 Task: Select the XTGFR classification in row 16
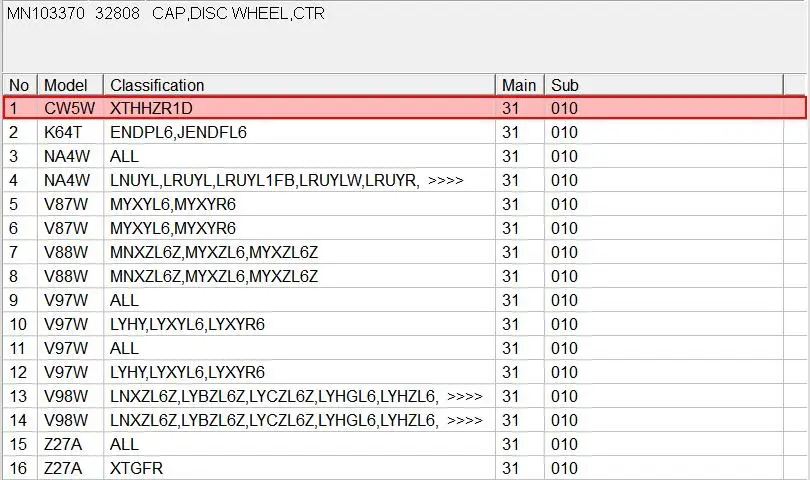pyautogui.click(x=136, y=468)
